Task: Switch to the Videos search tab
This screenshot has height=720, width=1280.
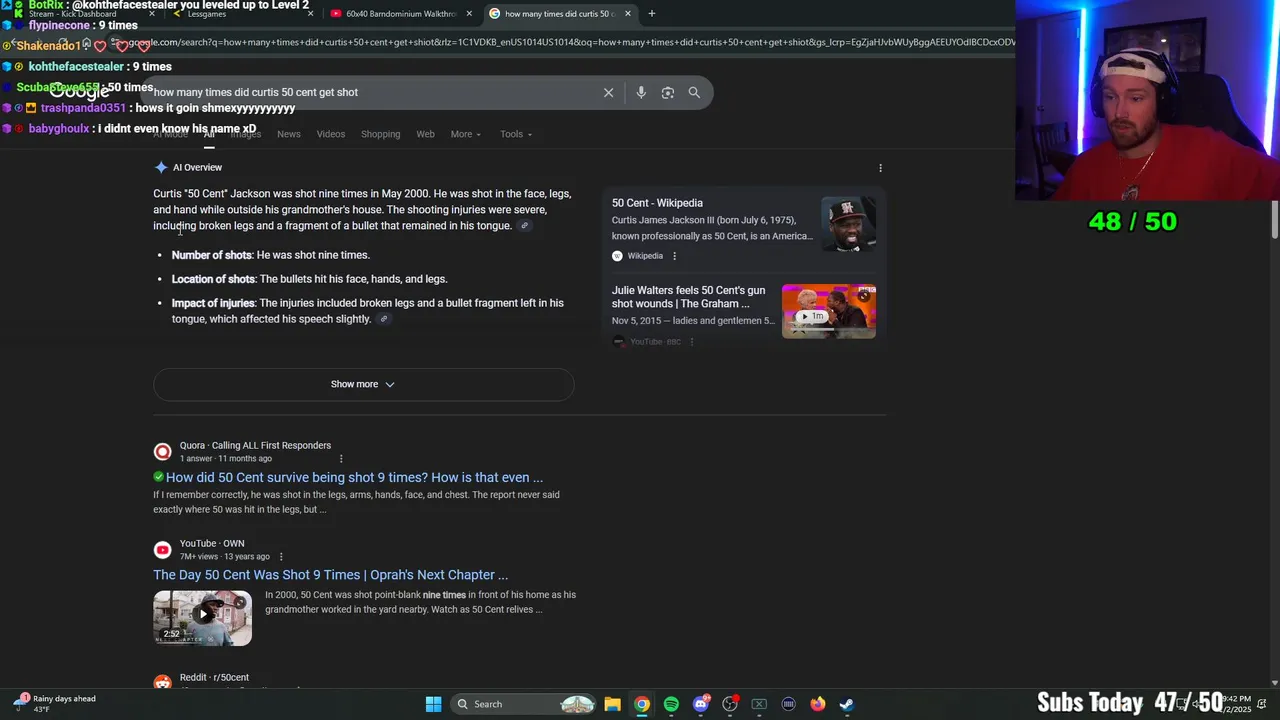Action: click(x=331, y=134)
